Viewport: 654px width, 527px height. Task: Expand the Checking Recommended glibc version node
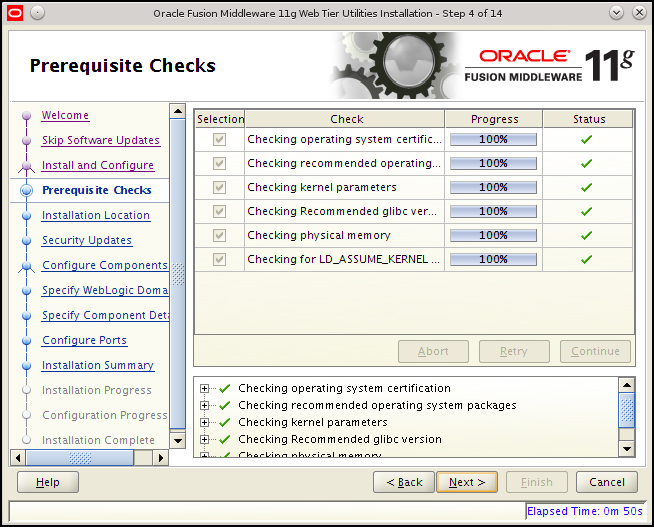[204, 439]
